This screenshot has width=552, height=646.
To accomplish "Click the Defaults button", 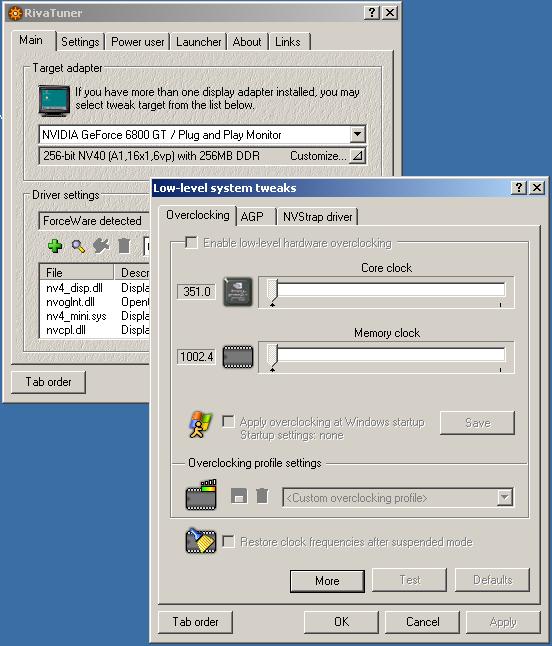I will tap(492, 580).
